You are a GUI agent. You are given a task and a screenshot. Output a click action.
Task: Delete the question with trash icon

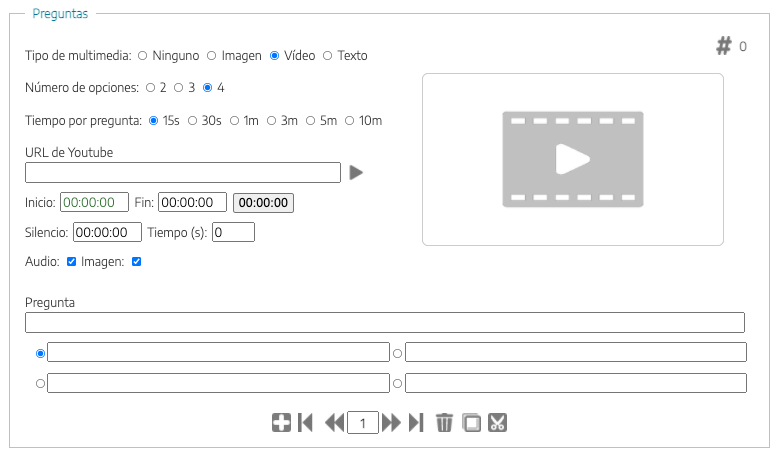(445, 423)
